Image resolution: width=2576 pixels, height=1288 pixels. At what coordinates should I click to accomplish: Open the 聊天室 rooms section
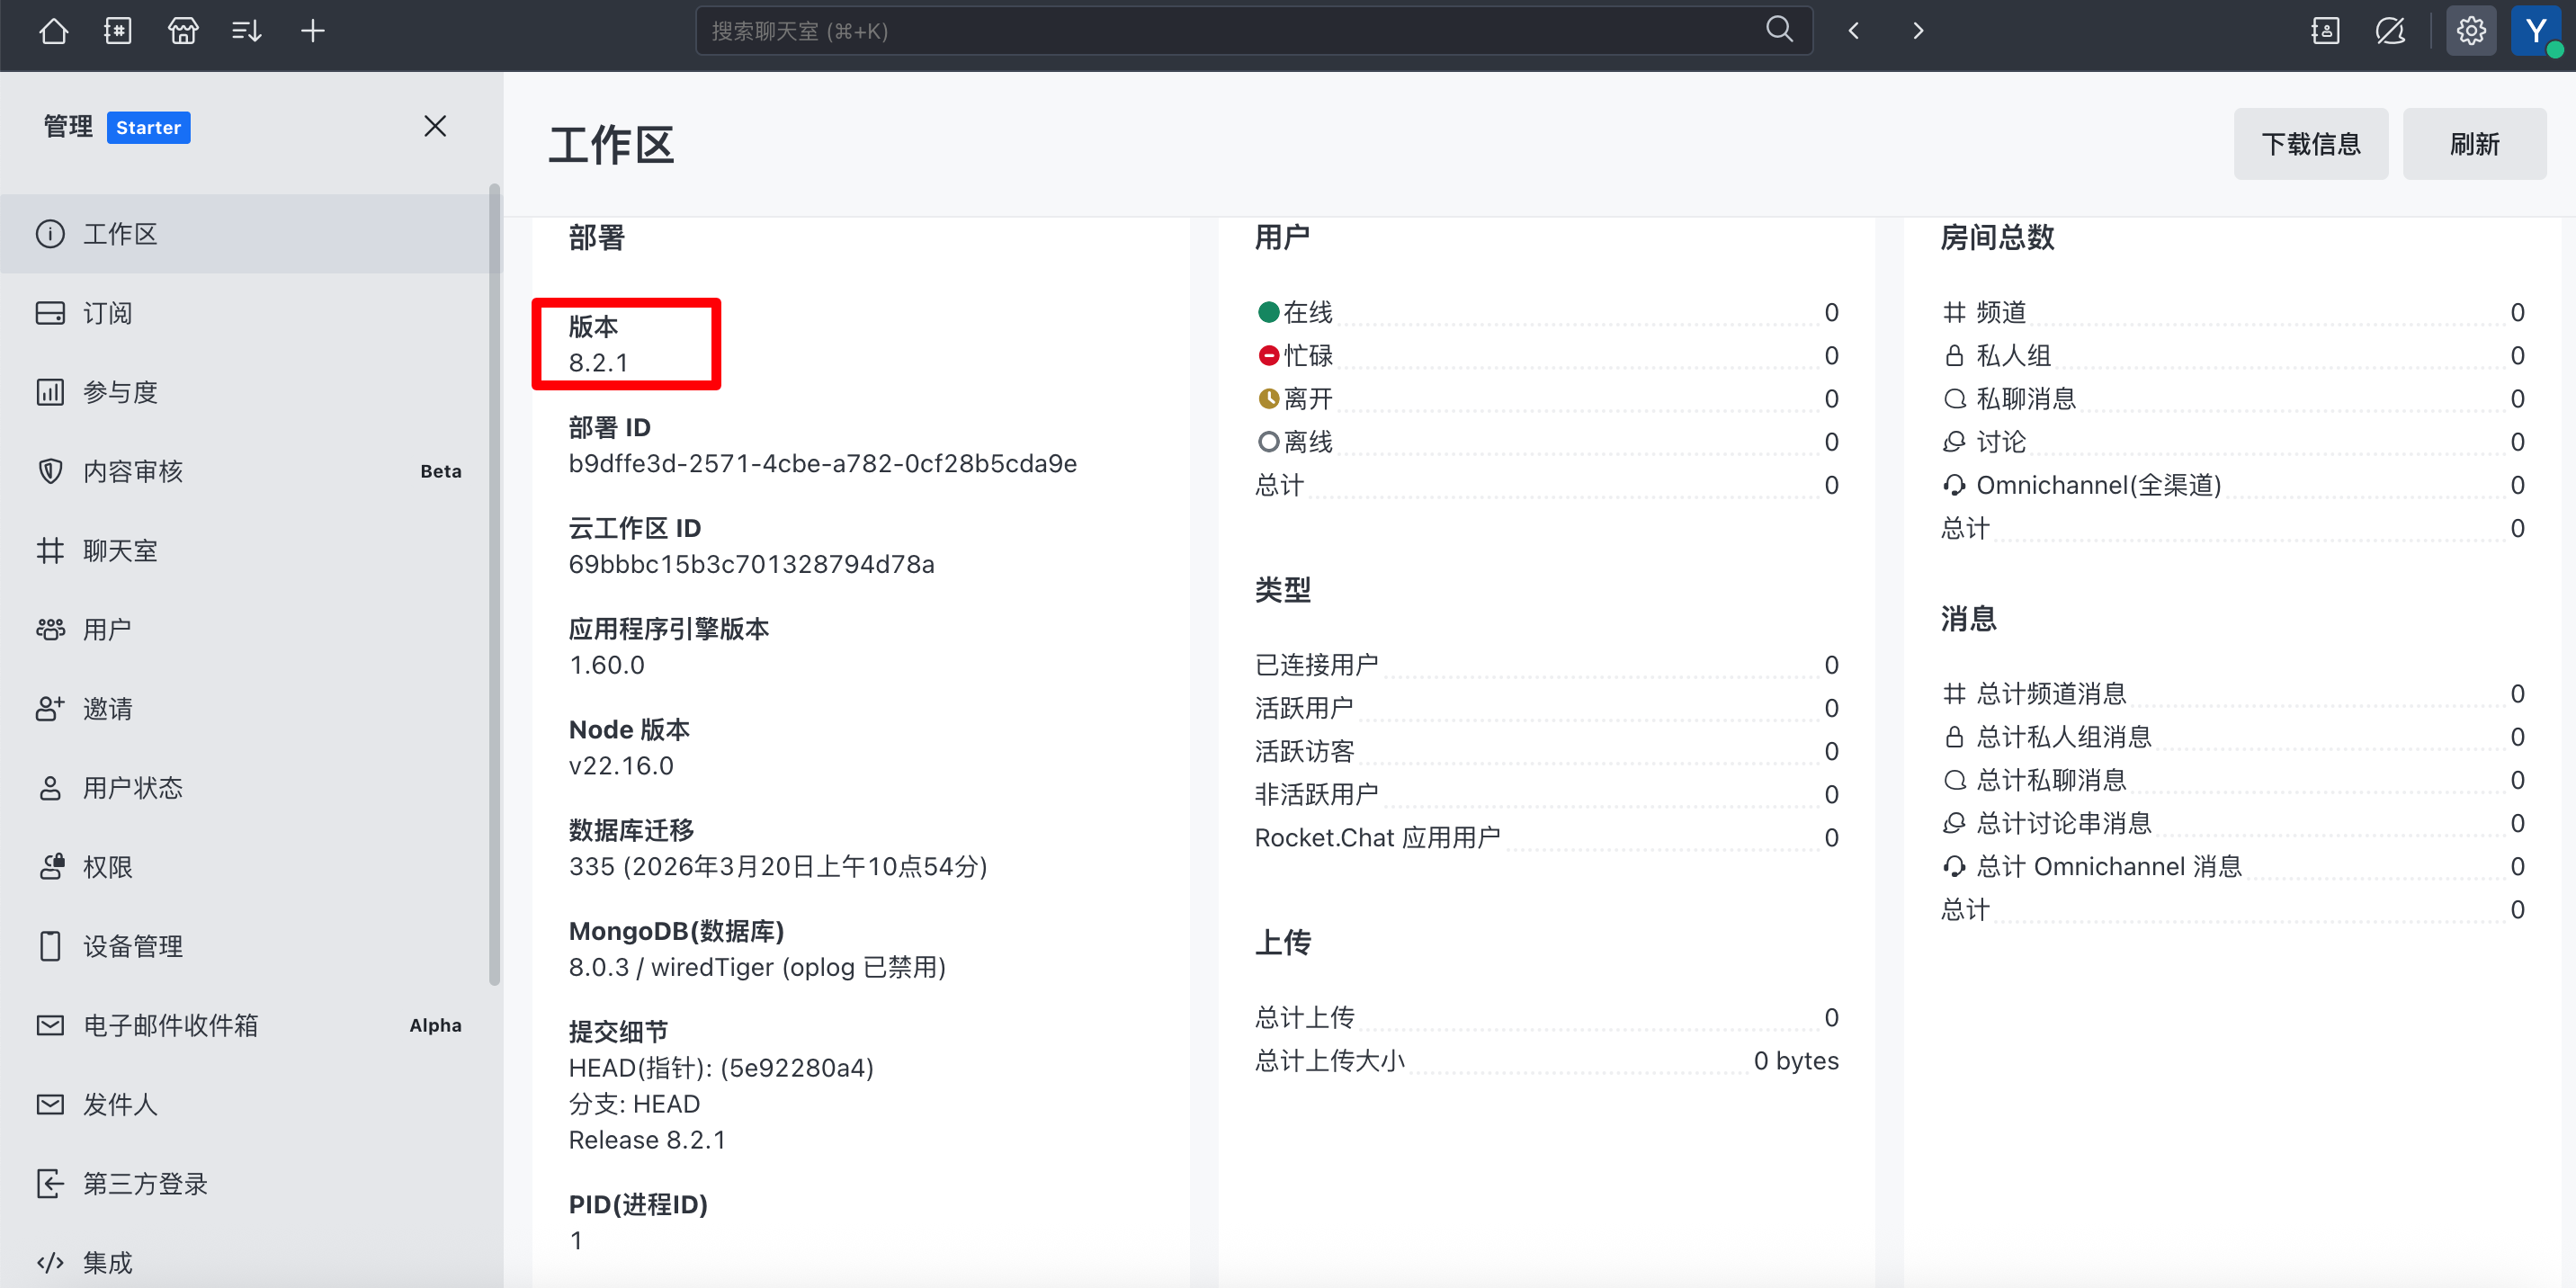pos(120,550)
